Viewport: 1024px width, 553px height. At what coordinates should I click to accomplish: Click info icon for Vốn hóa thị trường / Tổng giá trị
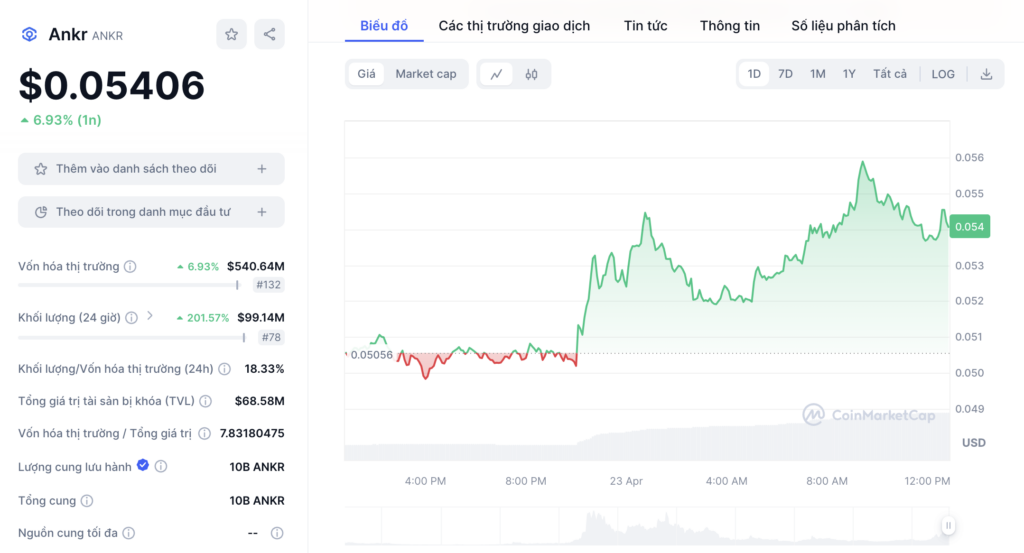204,434
